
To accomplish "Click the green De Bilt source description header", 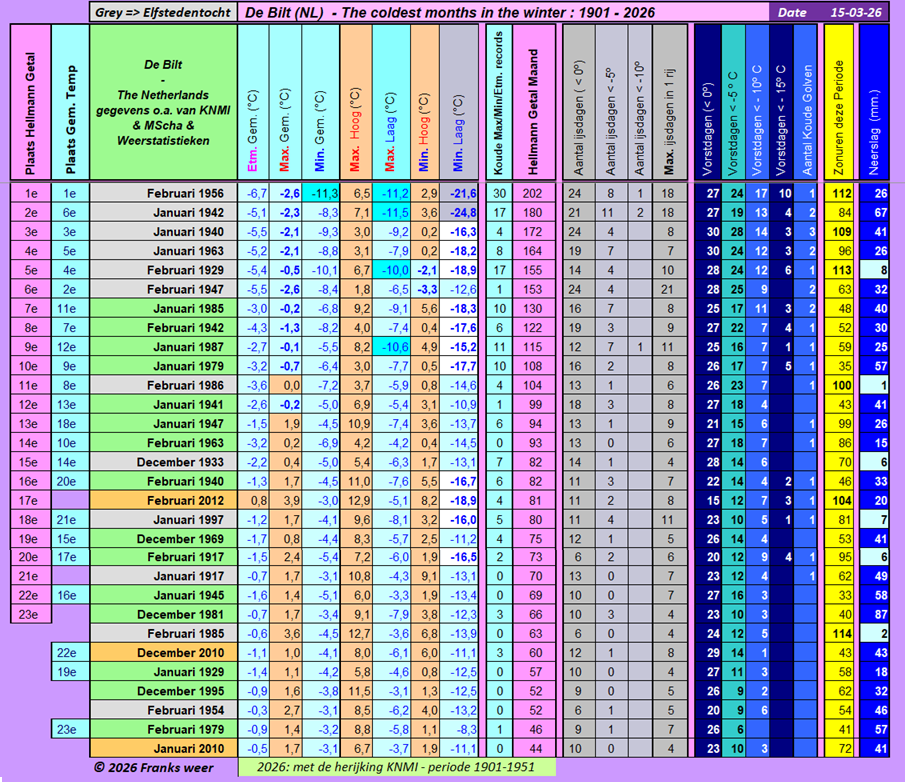I will point(163,101).
